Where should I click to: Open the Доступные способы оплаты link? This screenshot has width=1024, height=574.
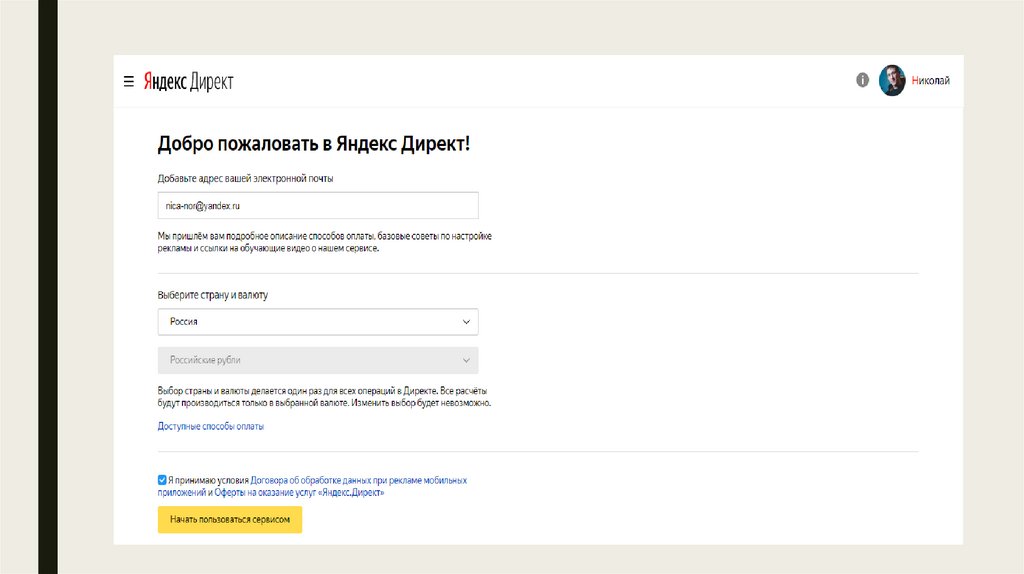[210, 426]
